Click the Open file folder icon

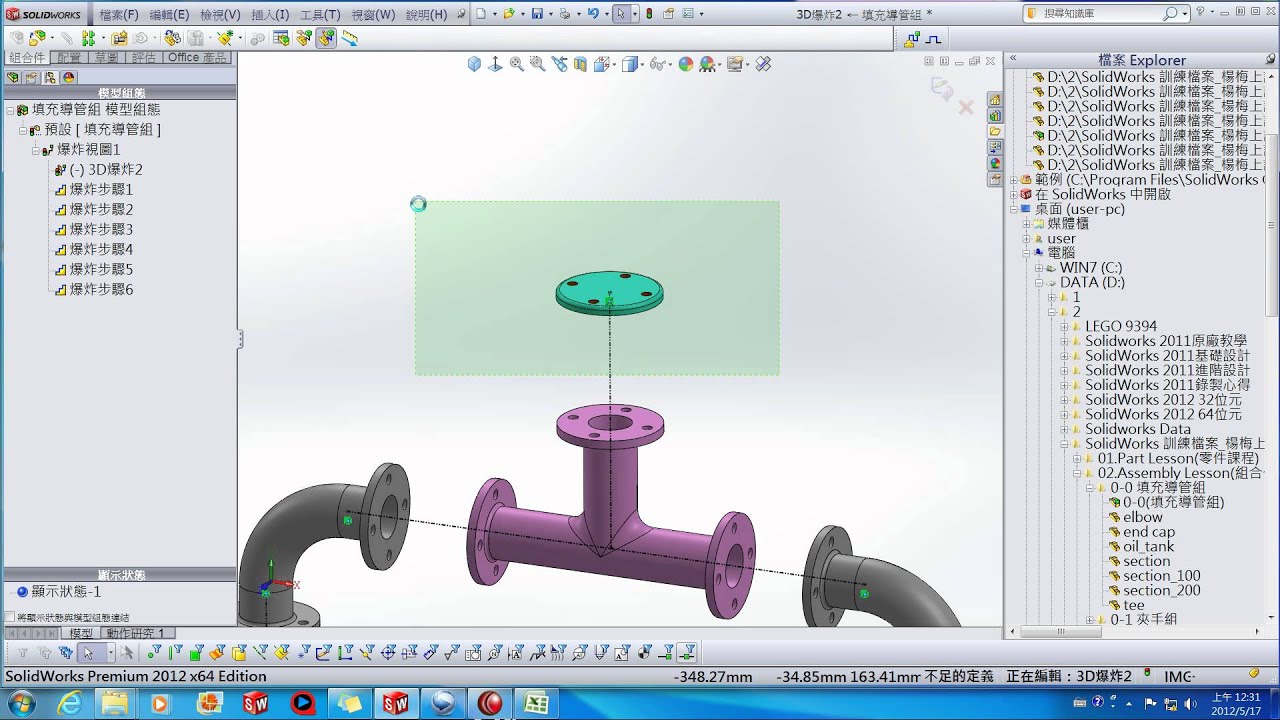pyautogui.click(x=509, y=14)
